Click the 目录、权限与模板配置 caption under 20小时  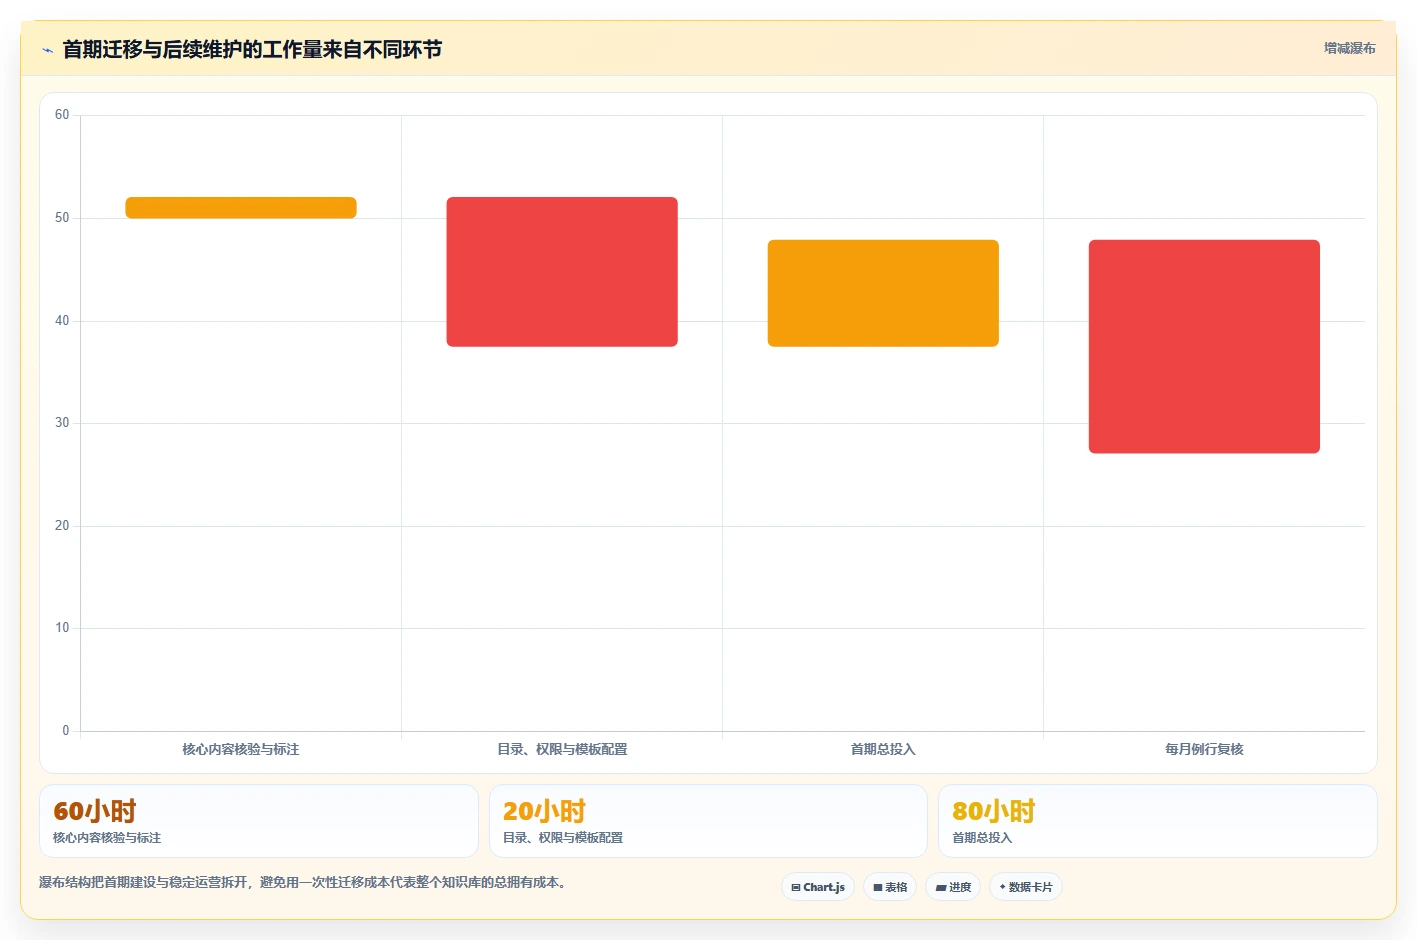[x=563, y=838]
